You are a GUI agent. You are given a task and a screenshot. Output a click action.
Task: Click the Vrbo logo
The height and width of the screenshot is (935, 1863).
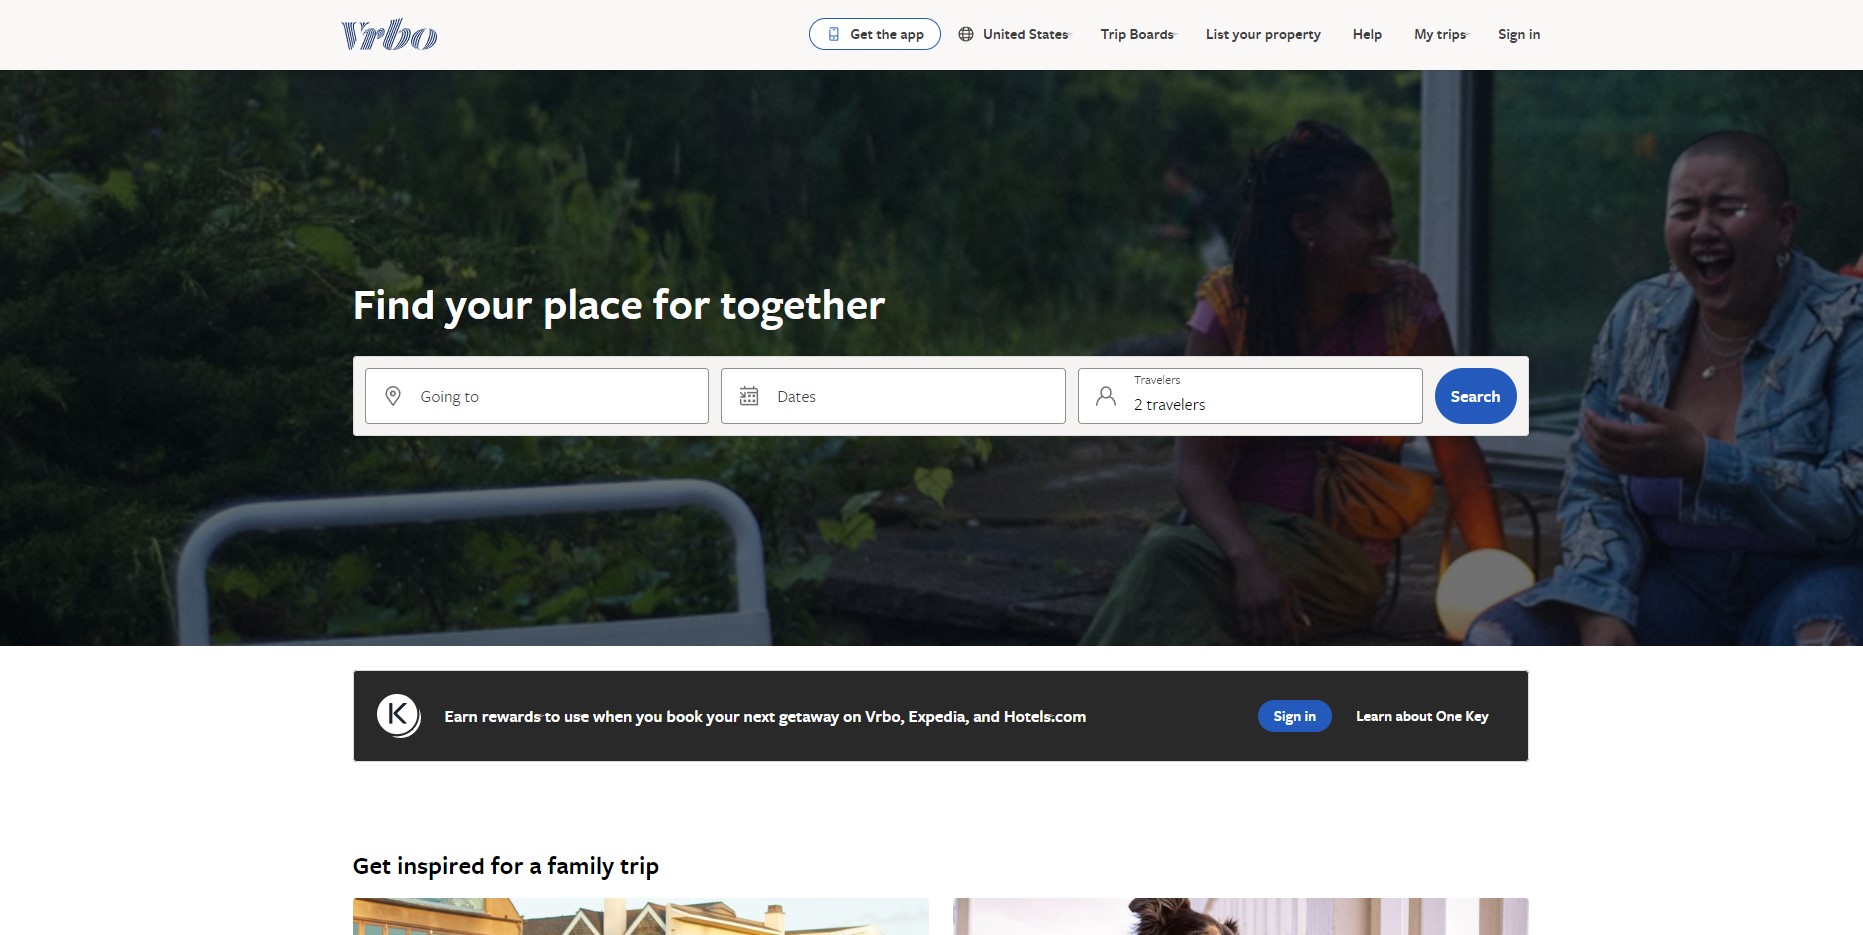click(389, 35)
